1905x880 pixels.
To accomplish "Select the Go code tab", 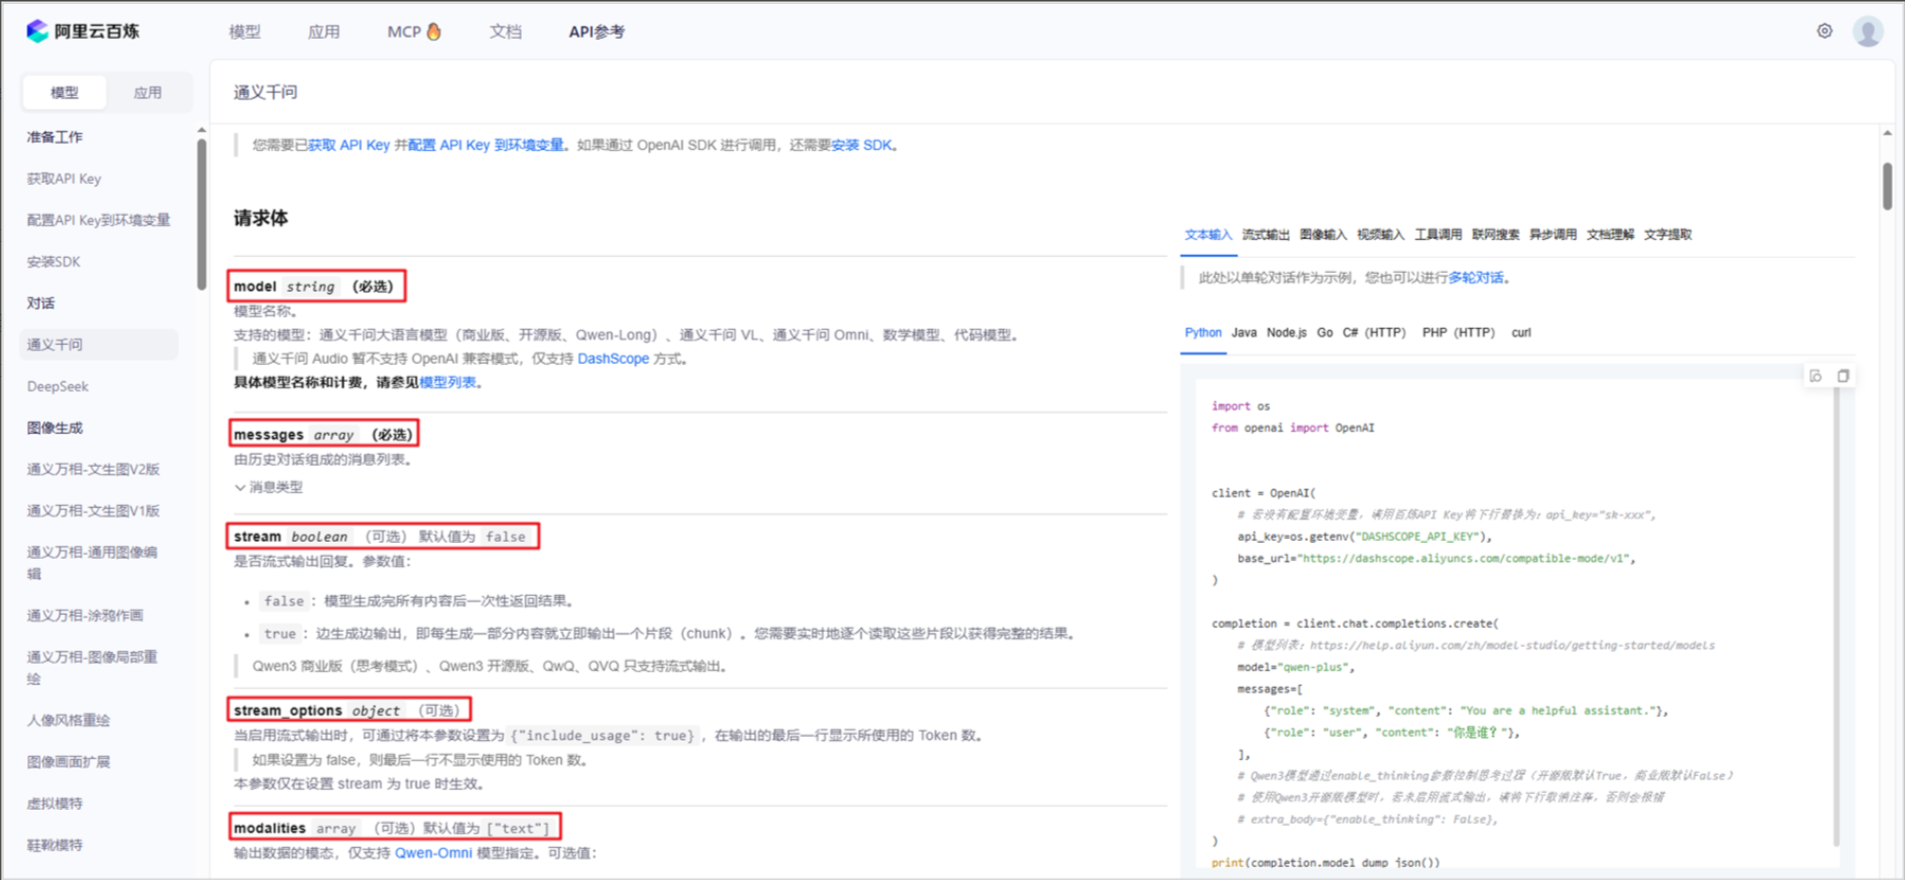I will (x=1325, y=333).
